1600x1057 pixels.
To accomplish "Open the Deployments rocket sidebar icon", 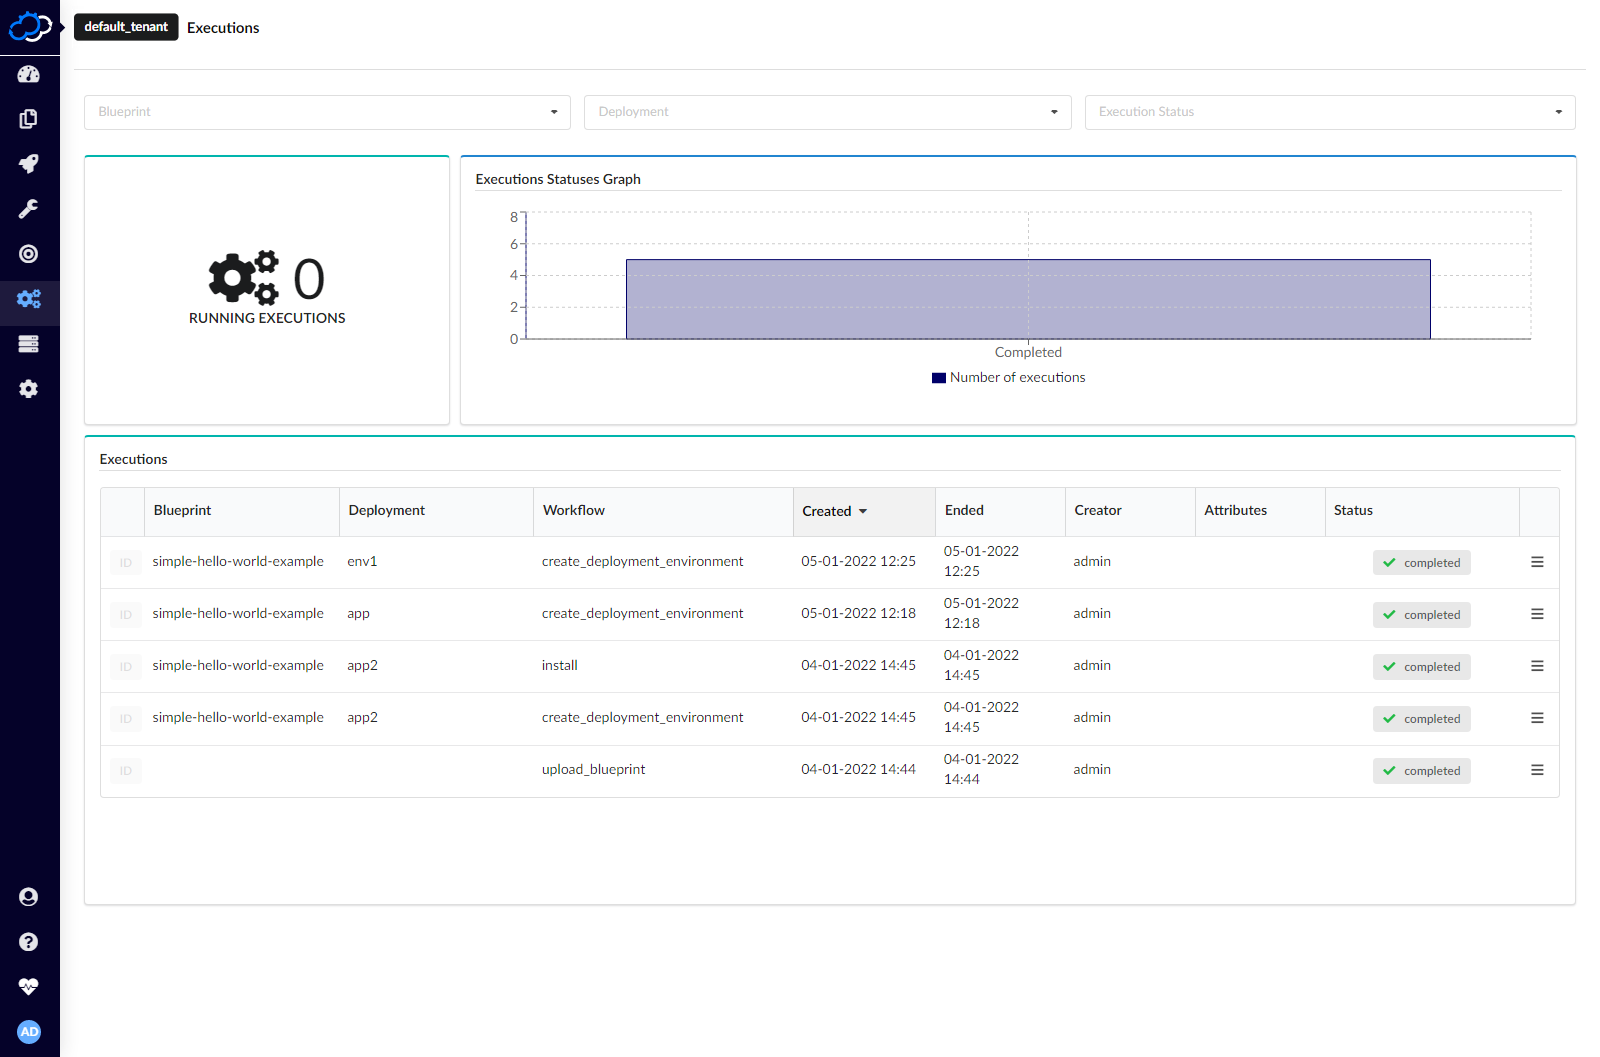I will (29, 164).
